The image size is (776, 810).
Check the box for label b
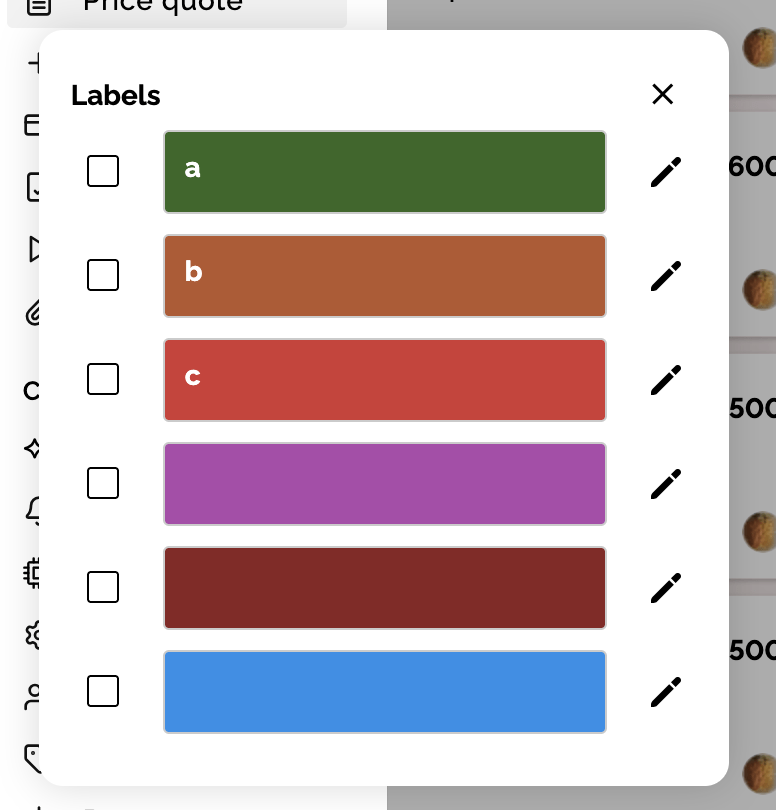click(103, 275)
